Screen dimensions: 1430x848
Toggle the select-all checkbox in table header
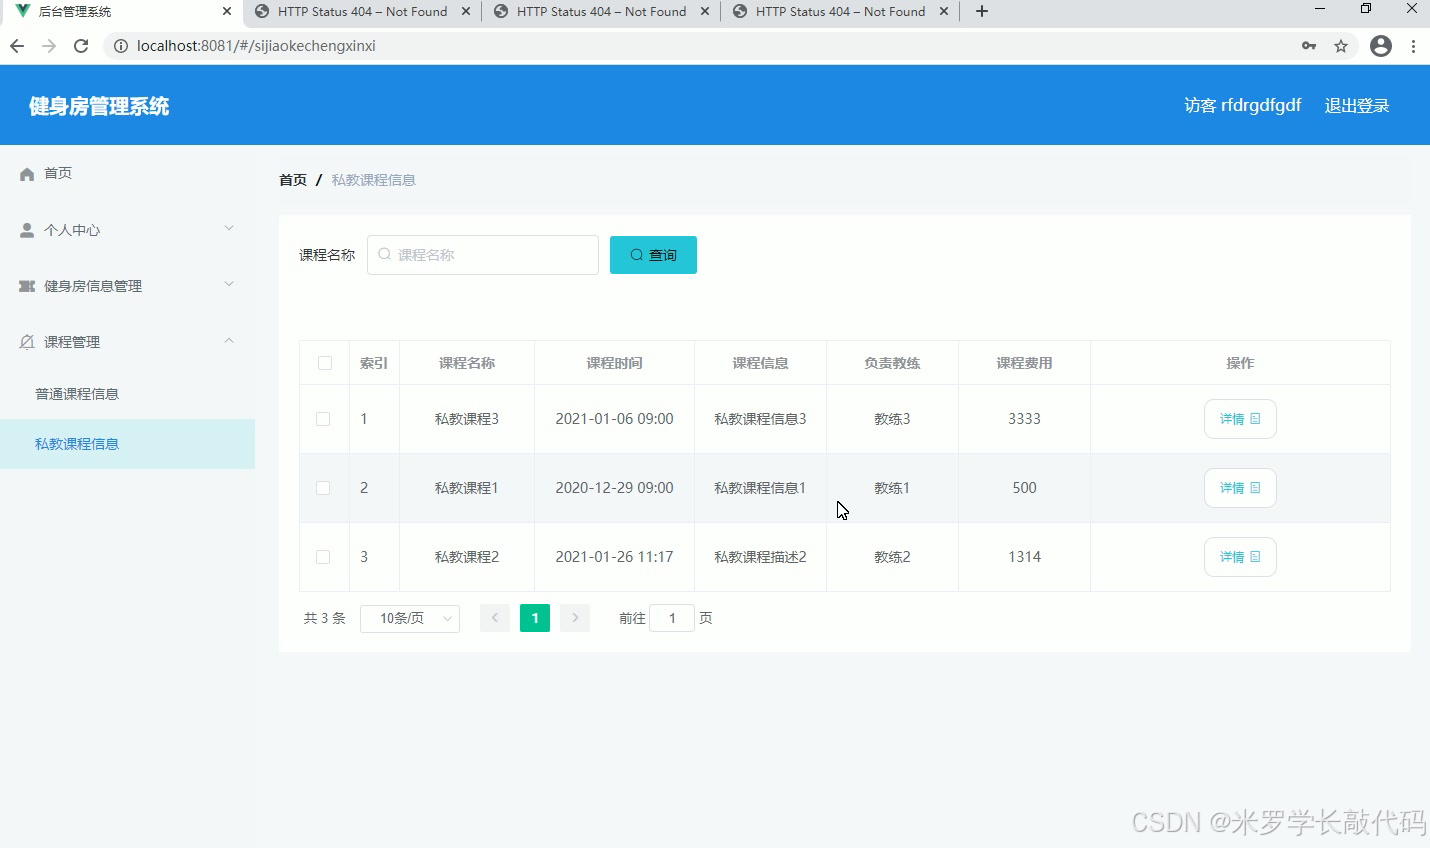(325, 363)
